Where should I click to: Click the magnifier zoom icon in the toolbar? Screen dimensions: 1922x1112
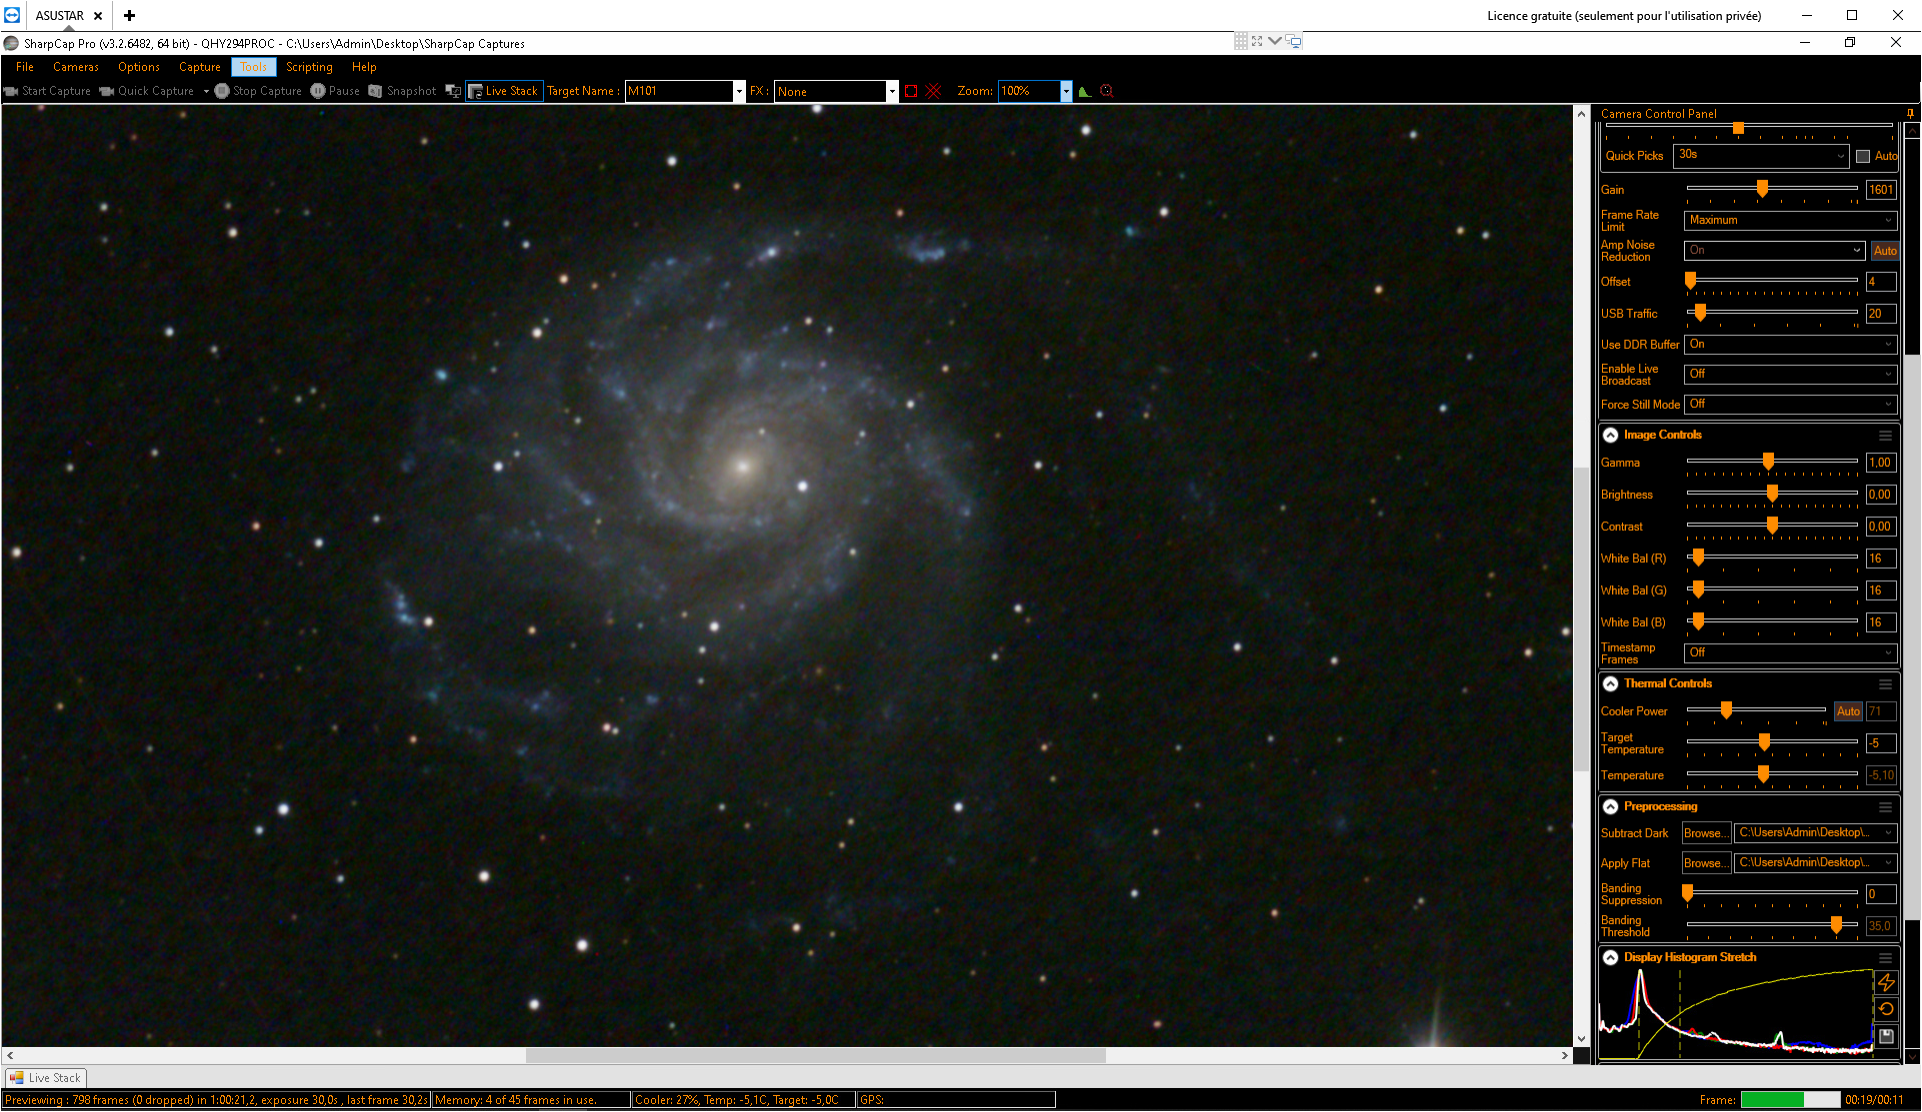[1106, 91]
